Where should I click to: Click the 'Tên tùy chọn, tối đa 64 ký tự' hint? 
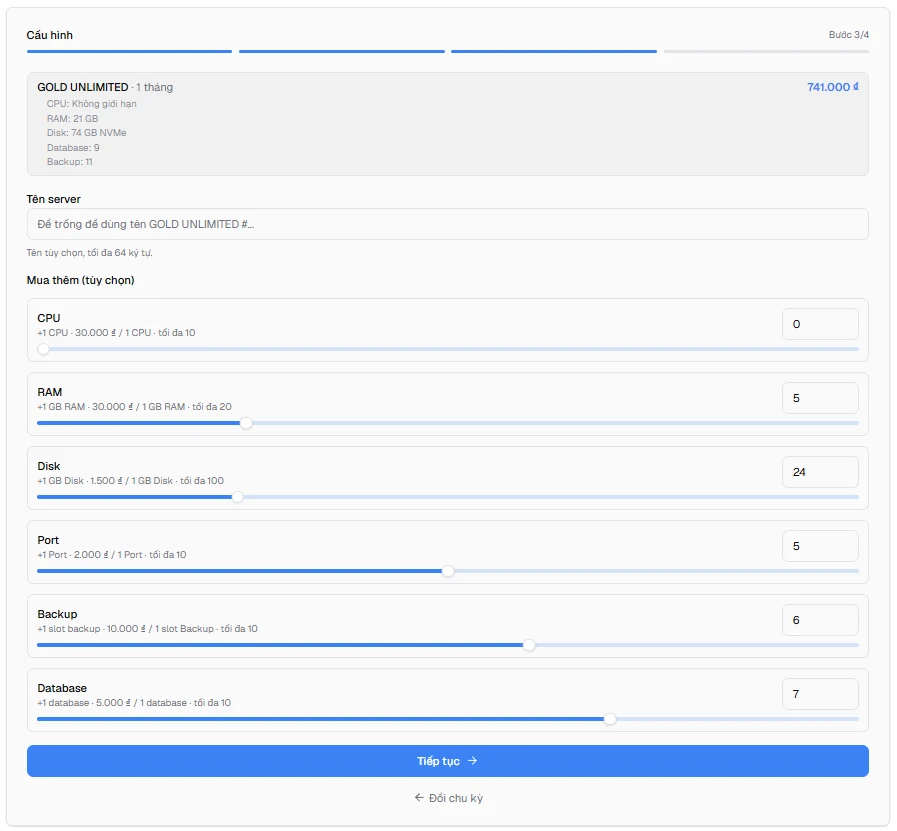click(x=89, y=253)
